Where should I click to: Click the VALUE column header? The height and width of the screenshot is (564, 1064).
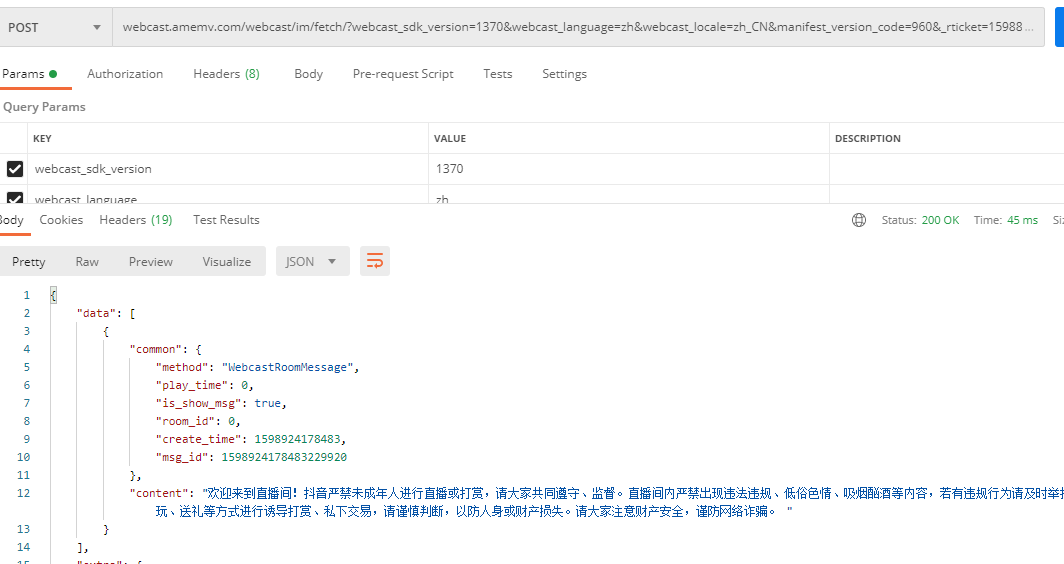450,138
